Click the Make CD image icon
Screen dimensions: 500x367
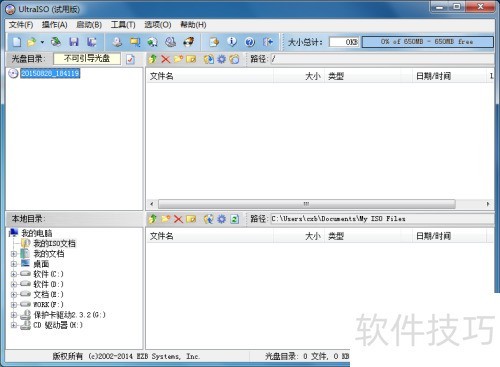[x=117, y=42]
